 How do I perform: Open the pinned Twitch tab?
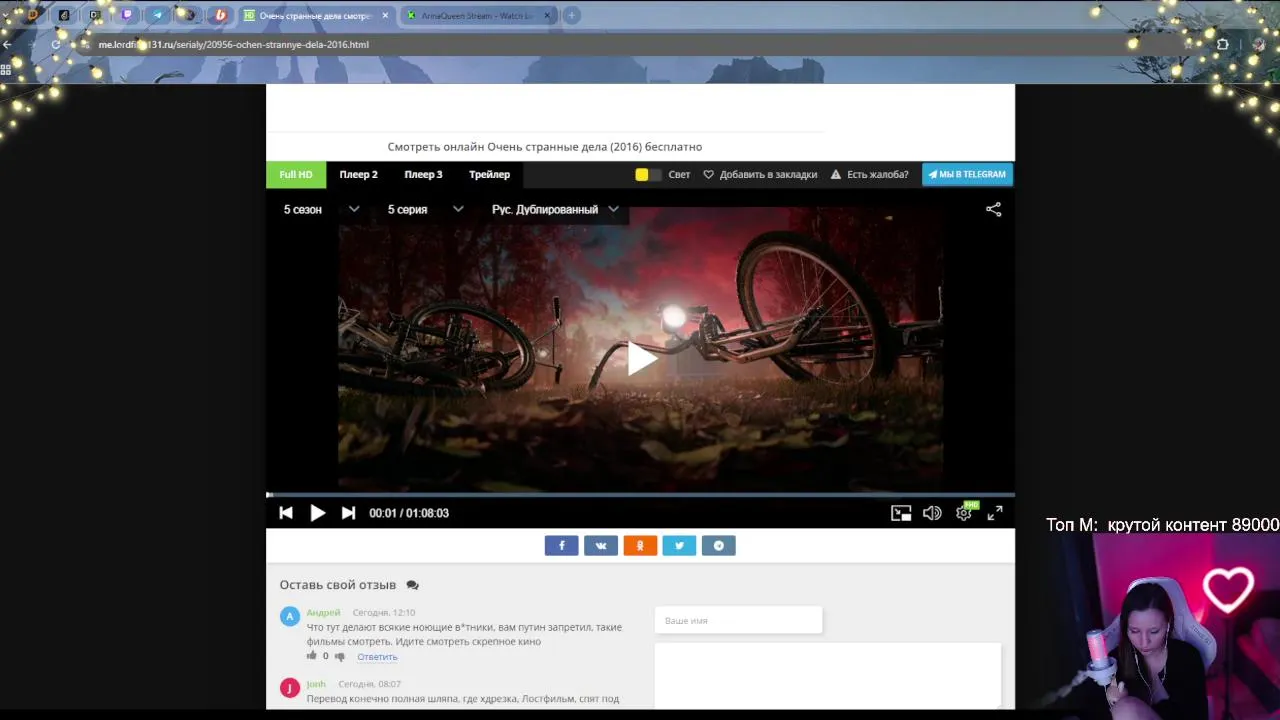pos(127,15)
